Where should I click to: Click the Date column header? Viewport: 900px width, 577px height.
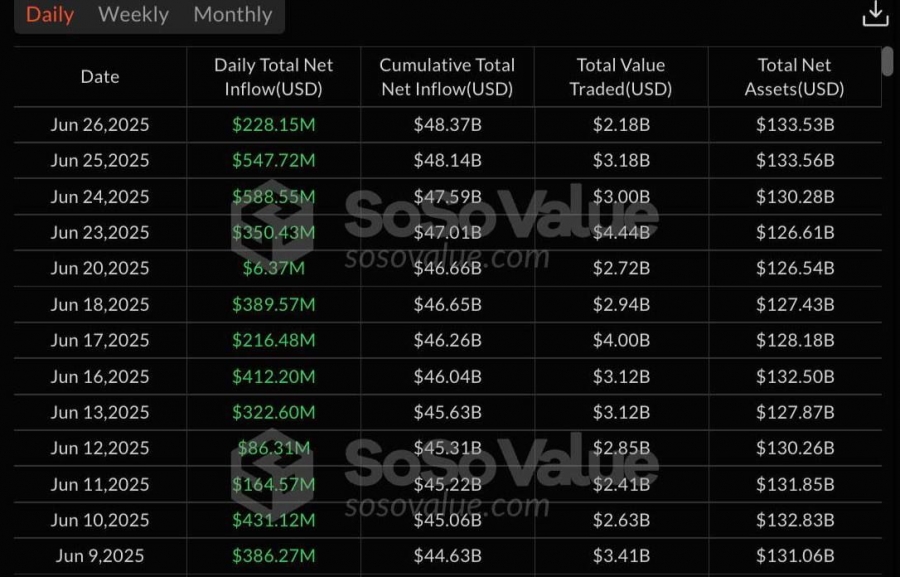pyautogui.click(x=100, y=77)
